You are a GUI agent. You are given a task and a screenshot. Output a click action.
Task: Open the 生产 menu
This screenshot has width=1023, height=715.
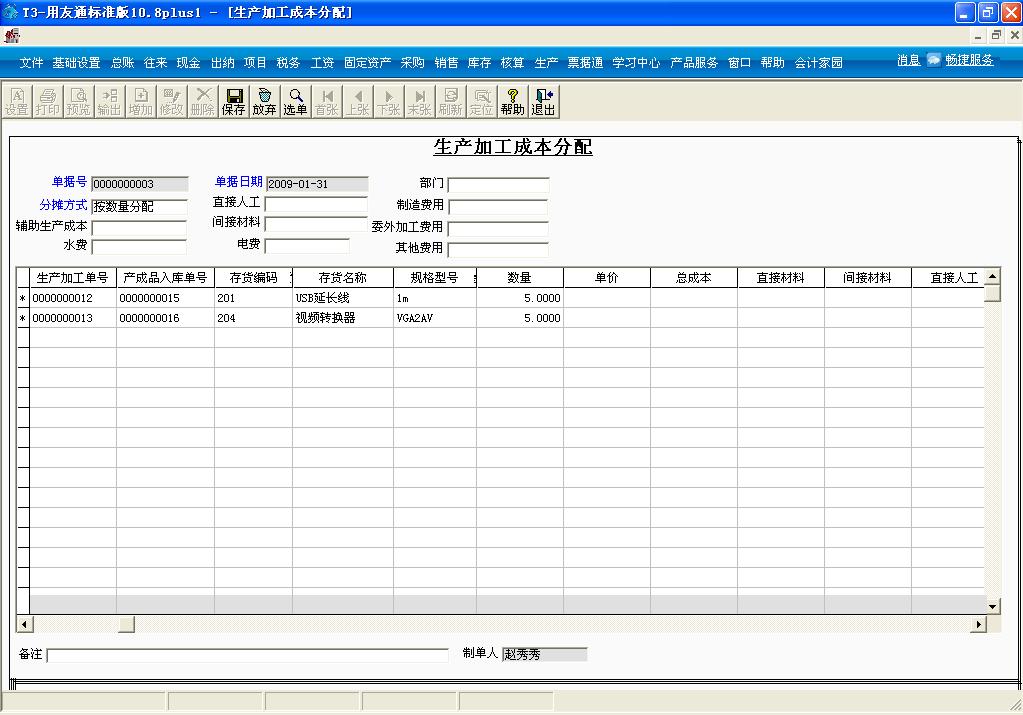click(544, 61)
